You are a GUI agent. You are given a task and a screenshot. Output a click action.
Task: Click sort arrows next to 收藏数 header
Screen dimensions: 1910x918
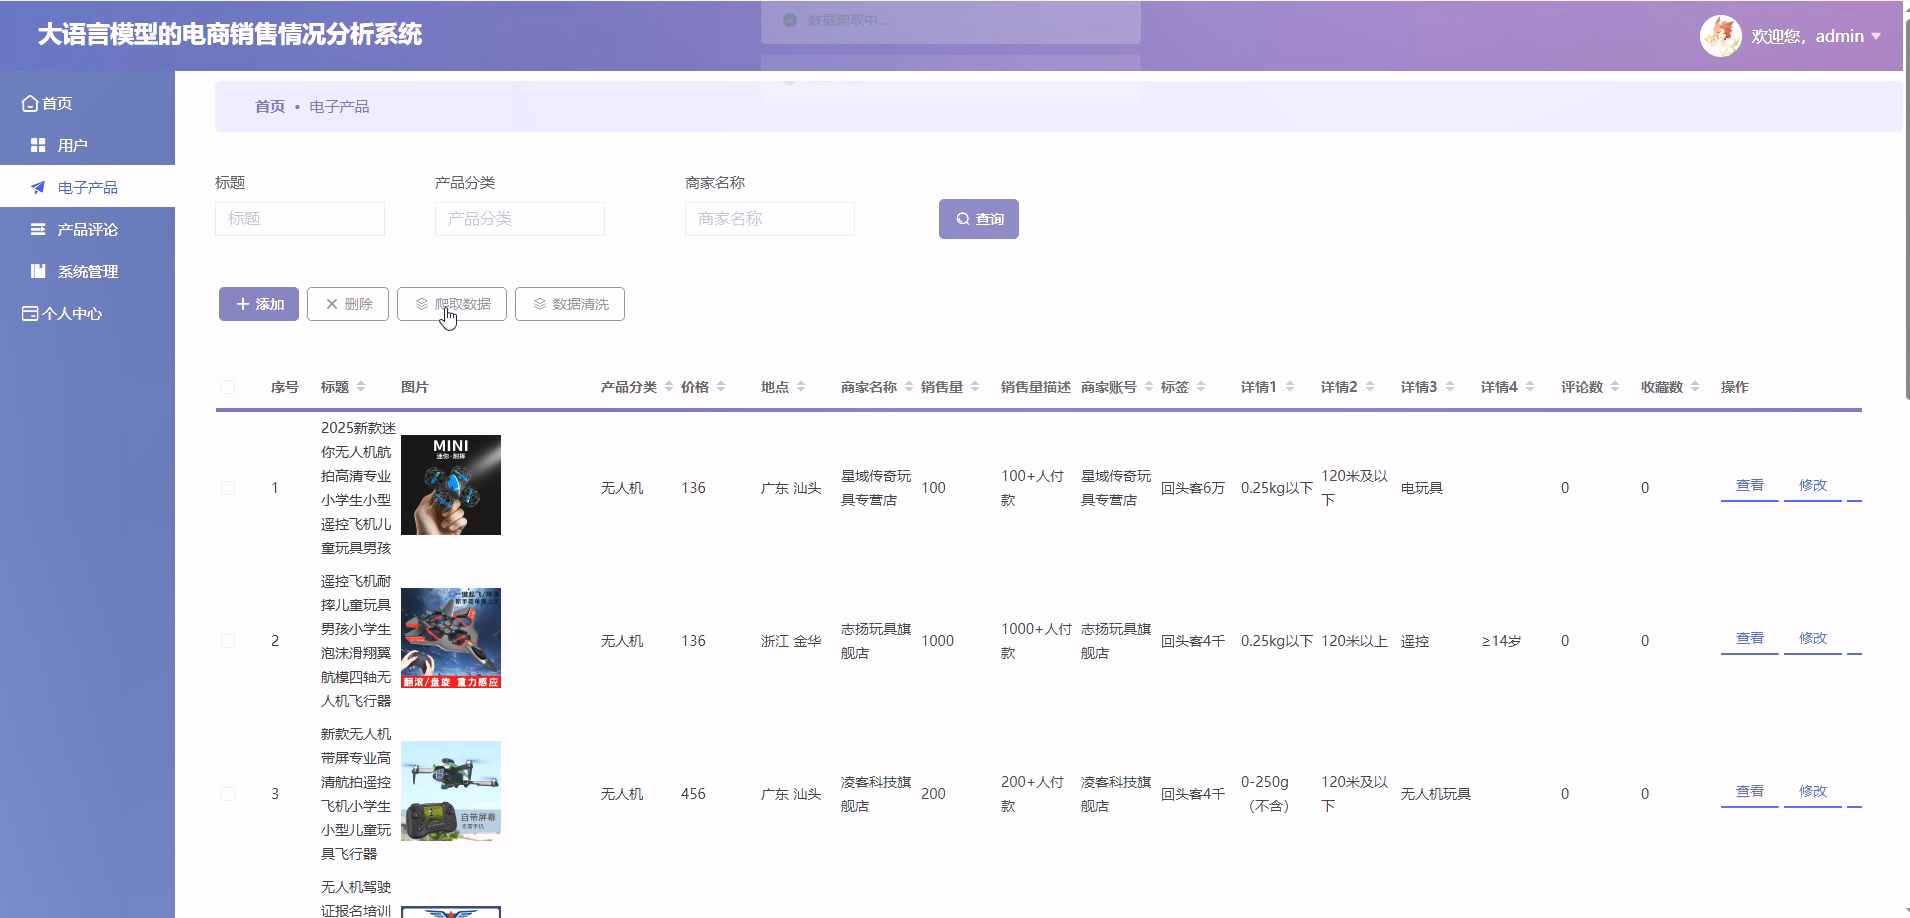point(1695,387)
